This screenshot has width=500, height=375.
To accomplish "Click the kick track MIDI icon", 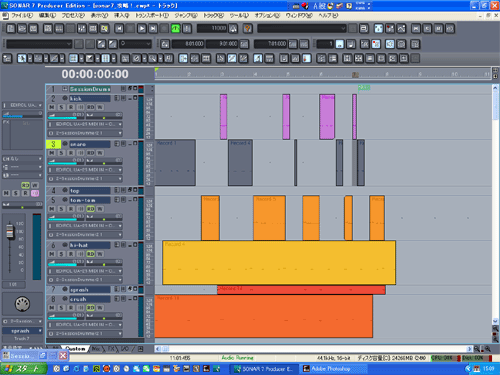I will coord(65,98).
